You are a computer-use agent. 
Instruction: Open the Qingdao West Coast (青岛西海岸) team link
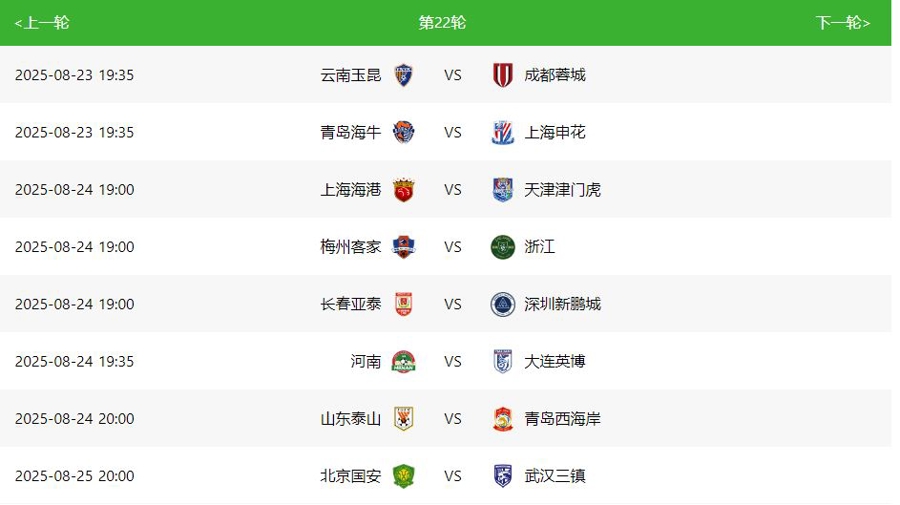(x=562, y=419)
